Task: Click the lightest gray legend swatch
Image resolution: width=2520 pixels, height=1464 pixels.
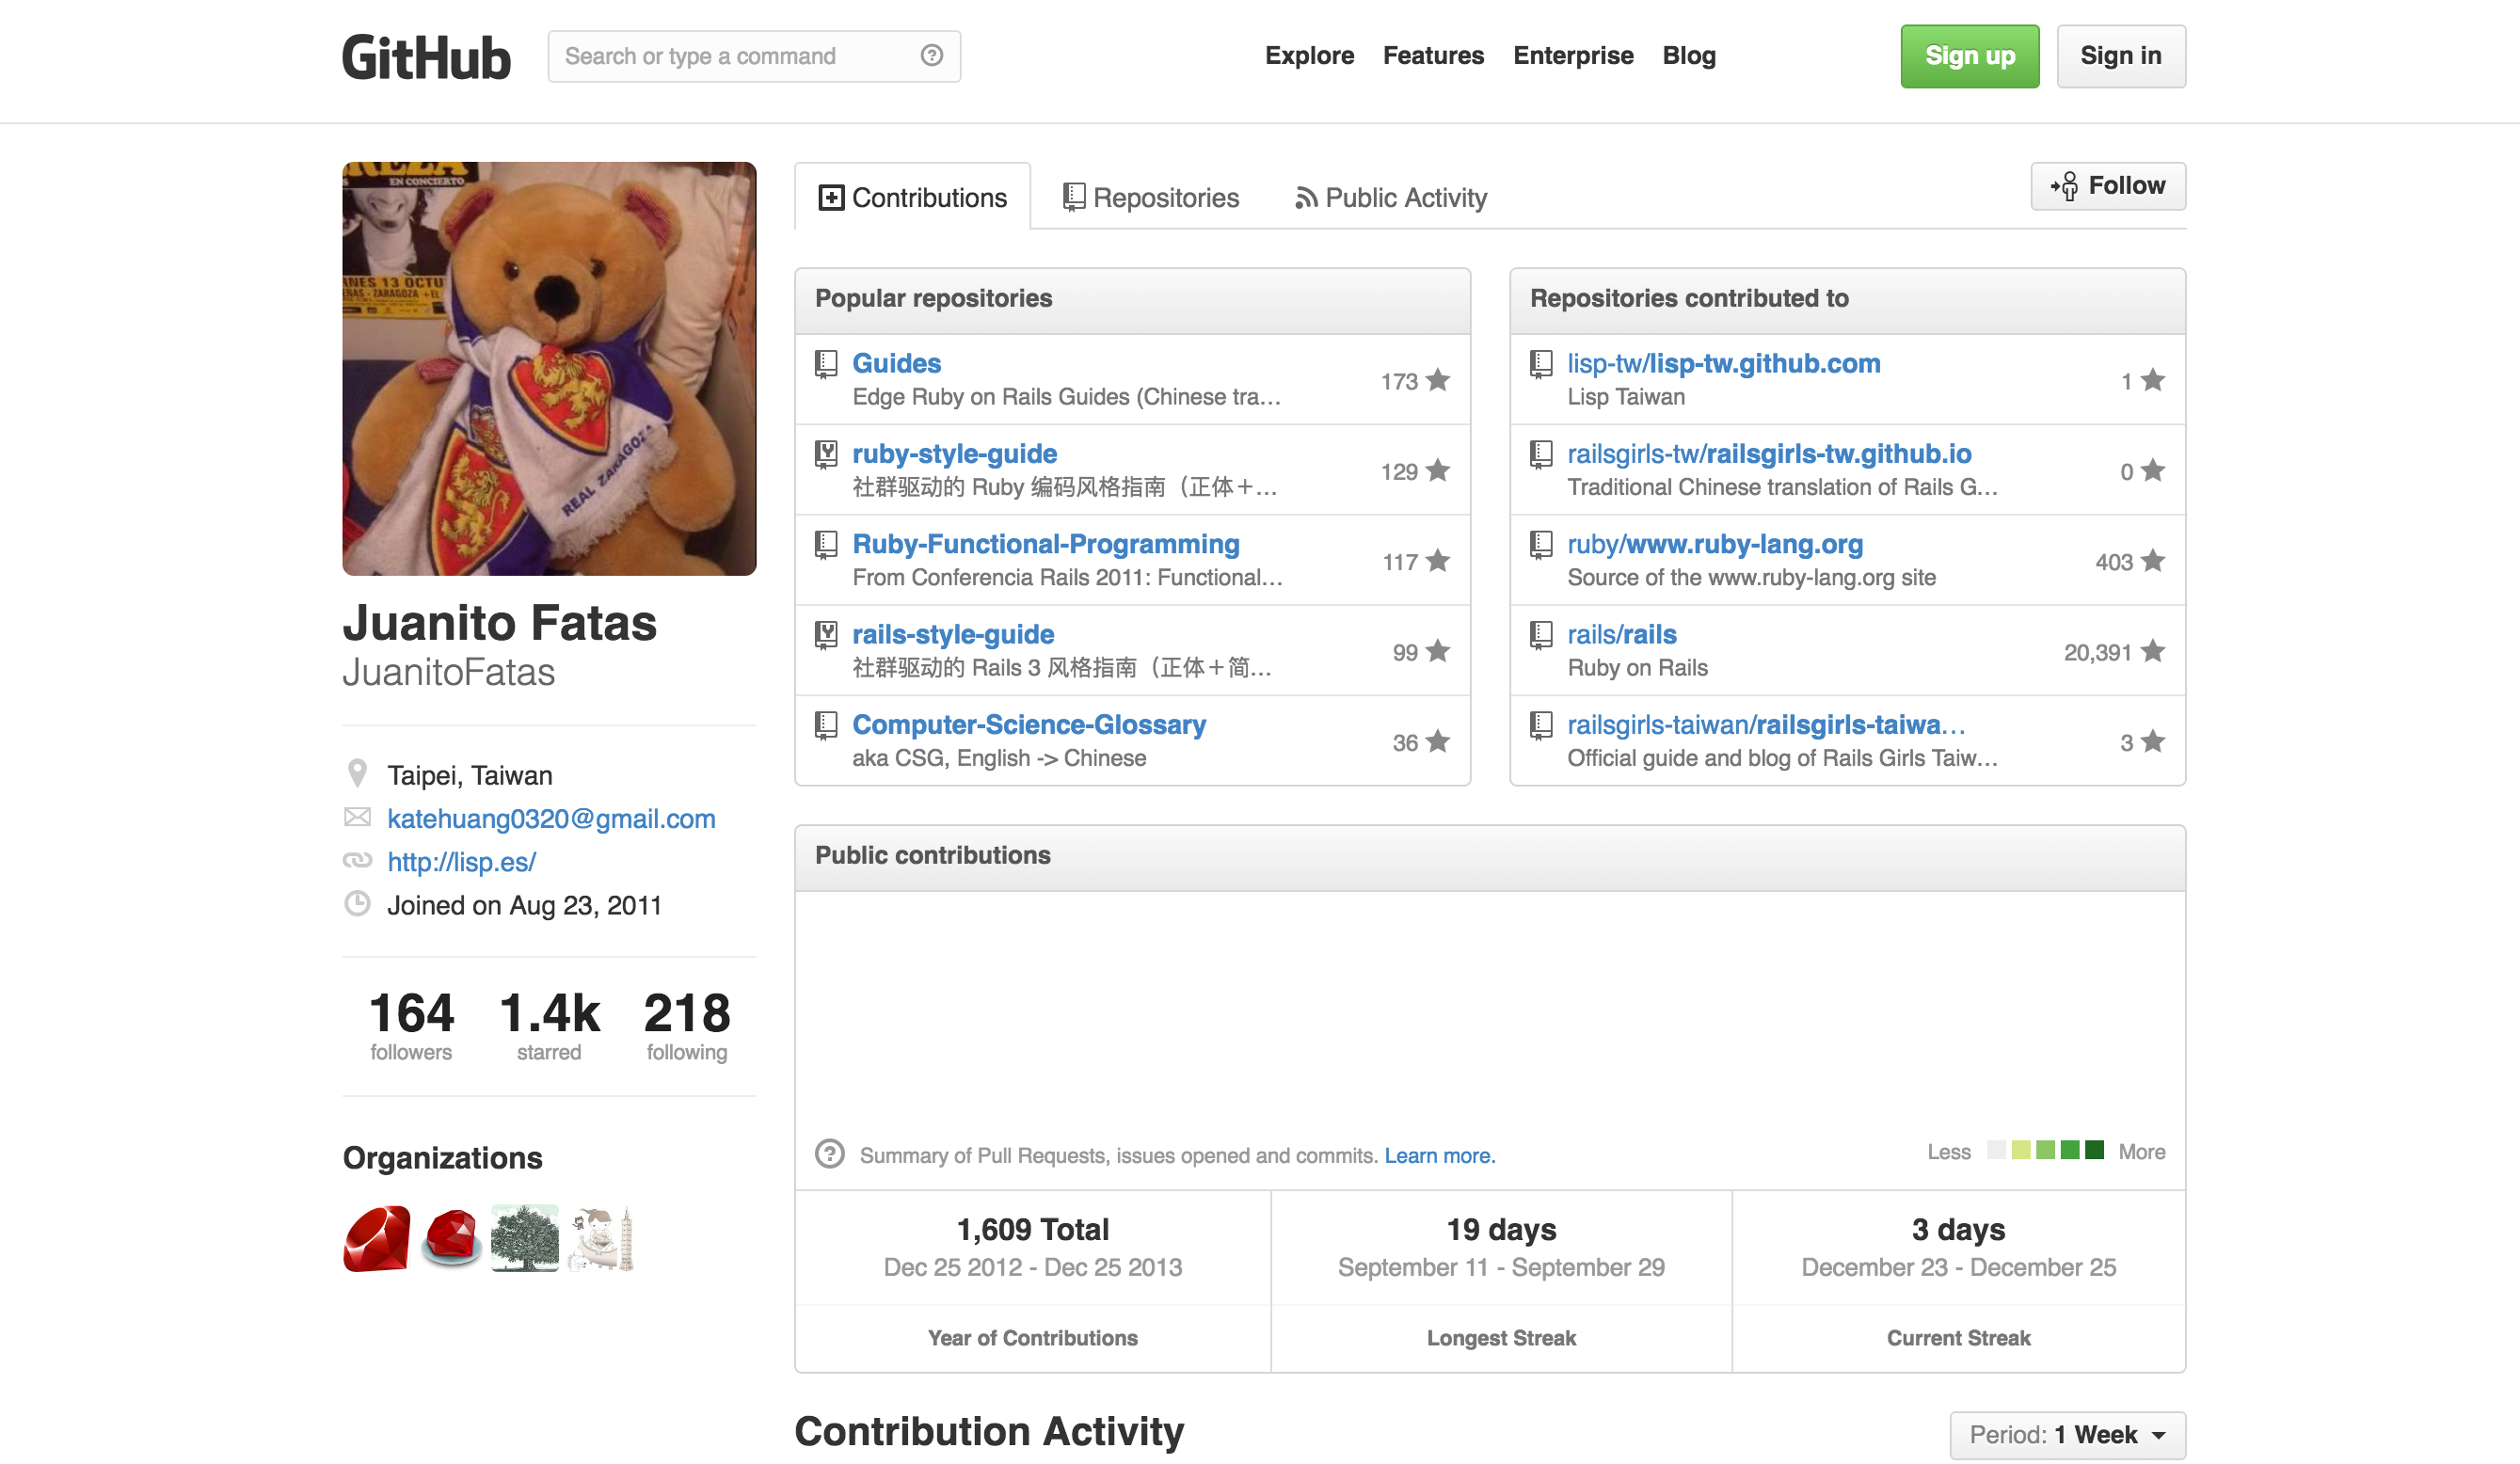Action: click(1996, 1149)
